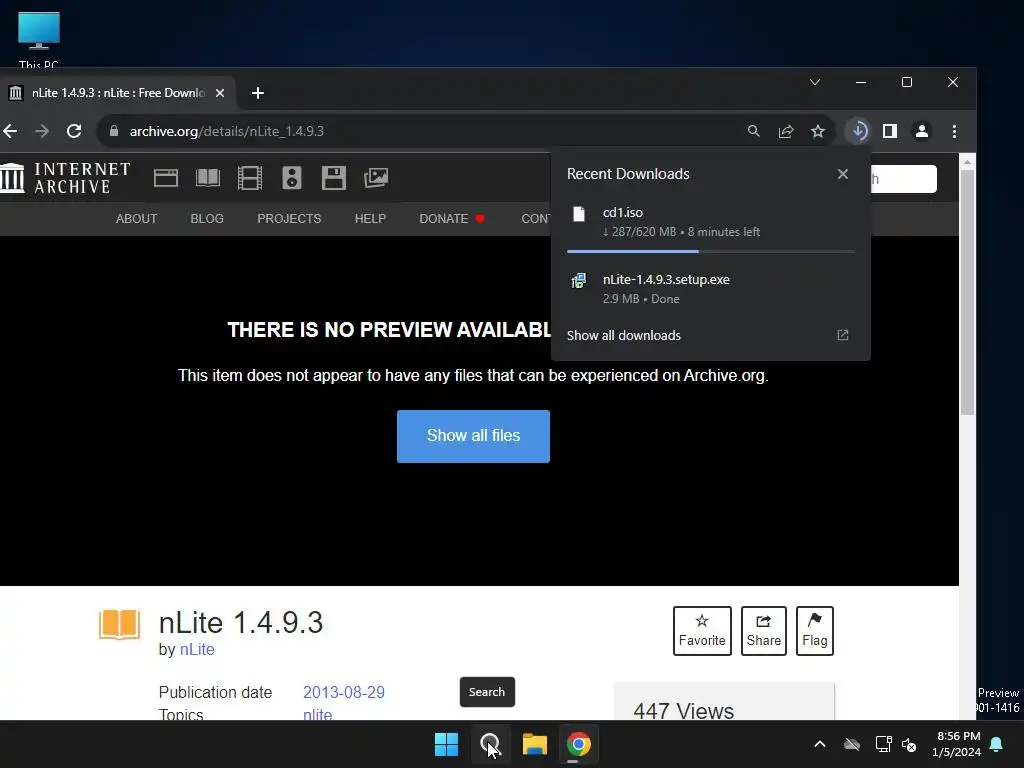Click the page vertical scrollbar thumb
Screen dimensions: 1024x768
(x=967, y=292)
